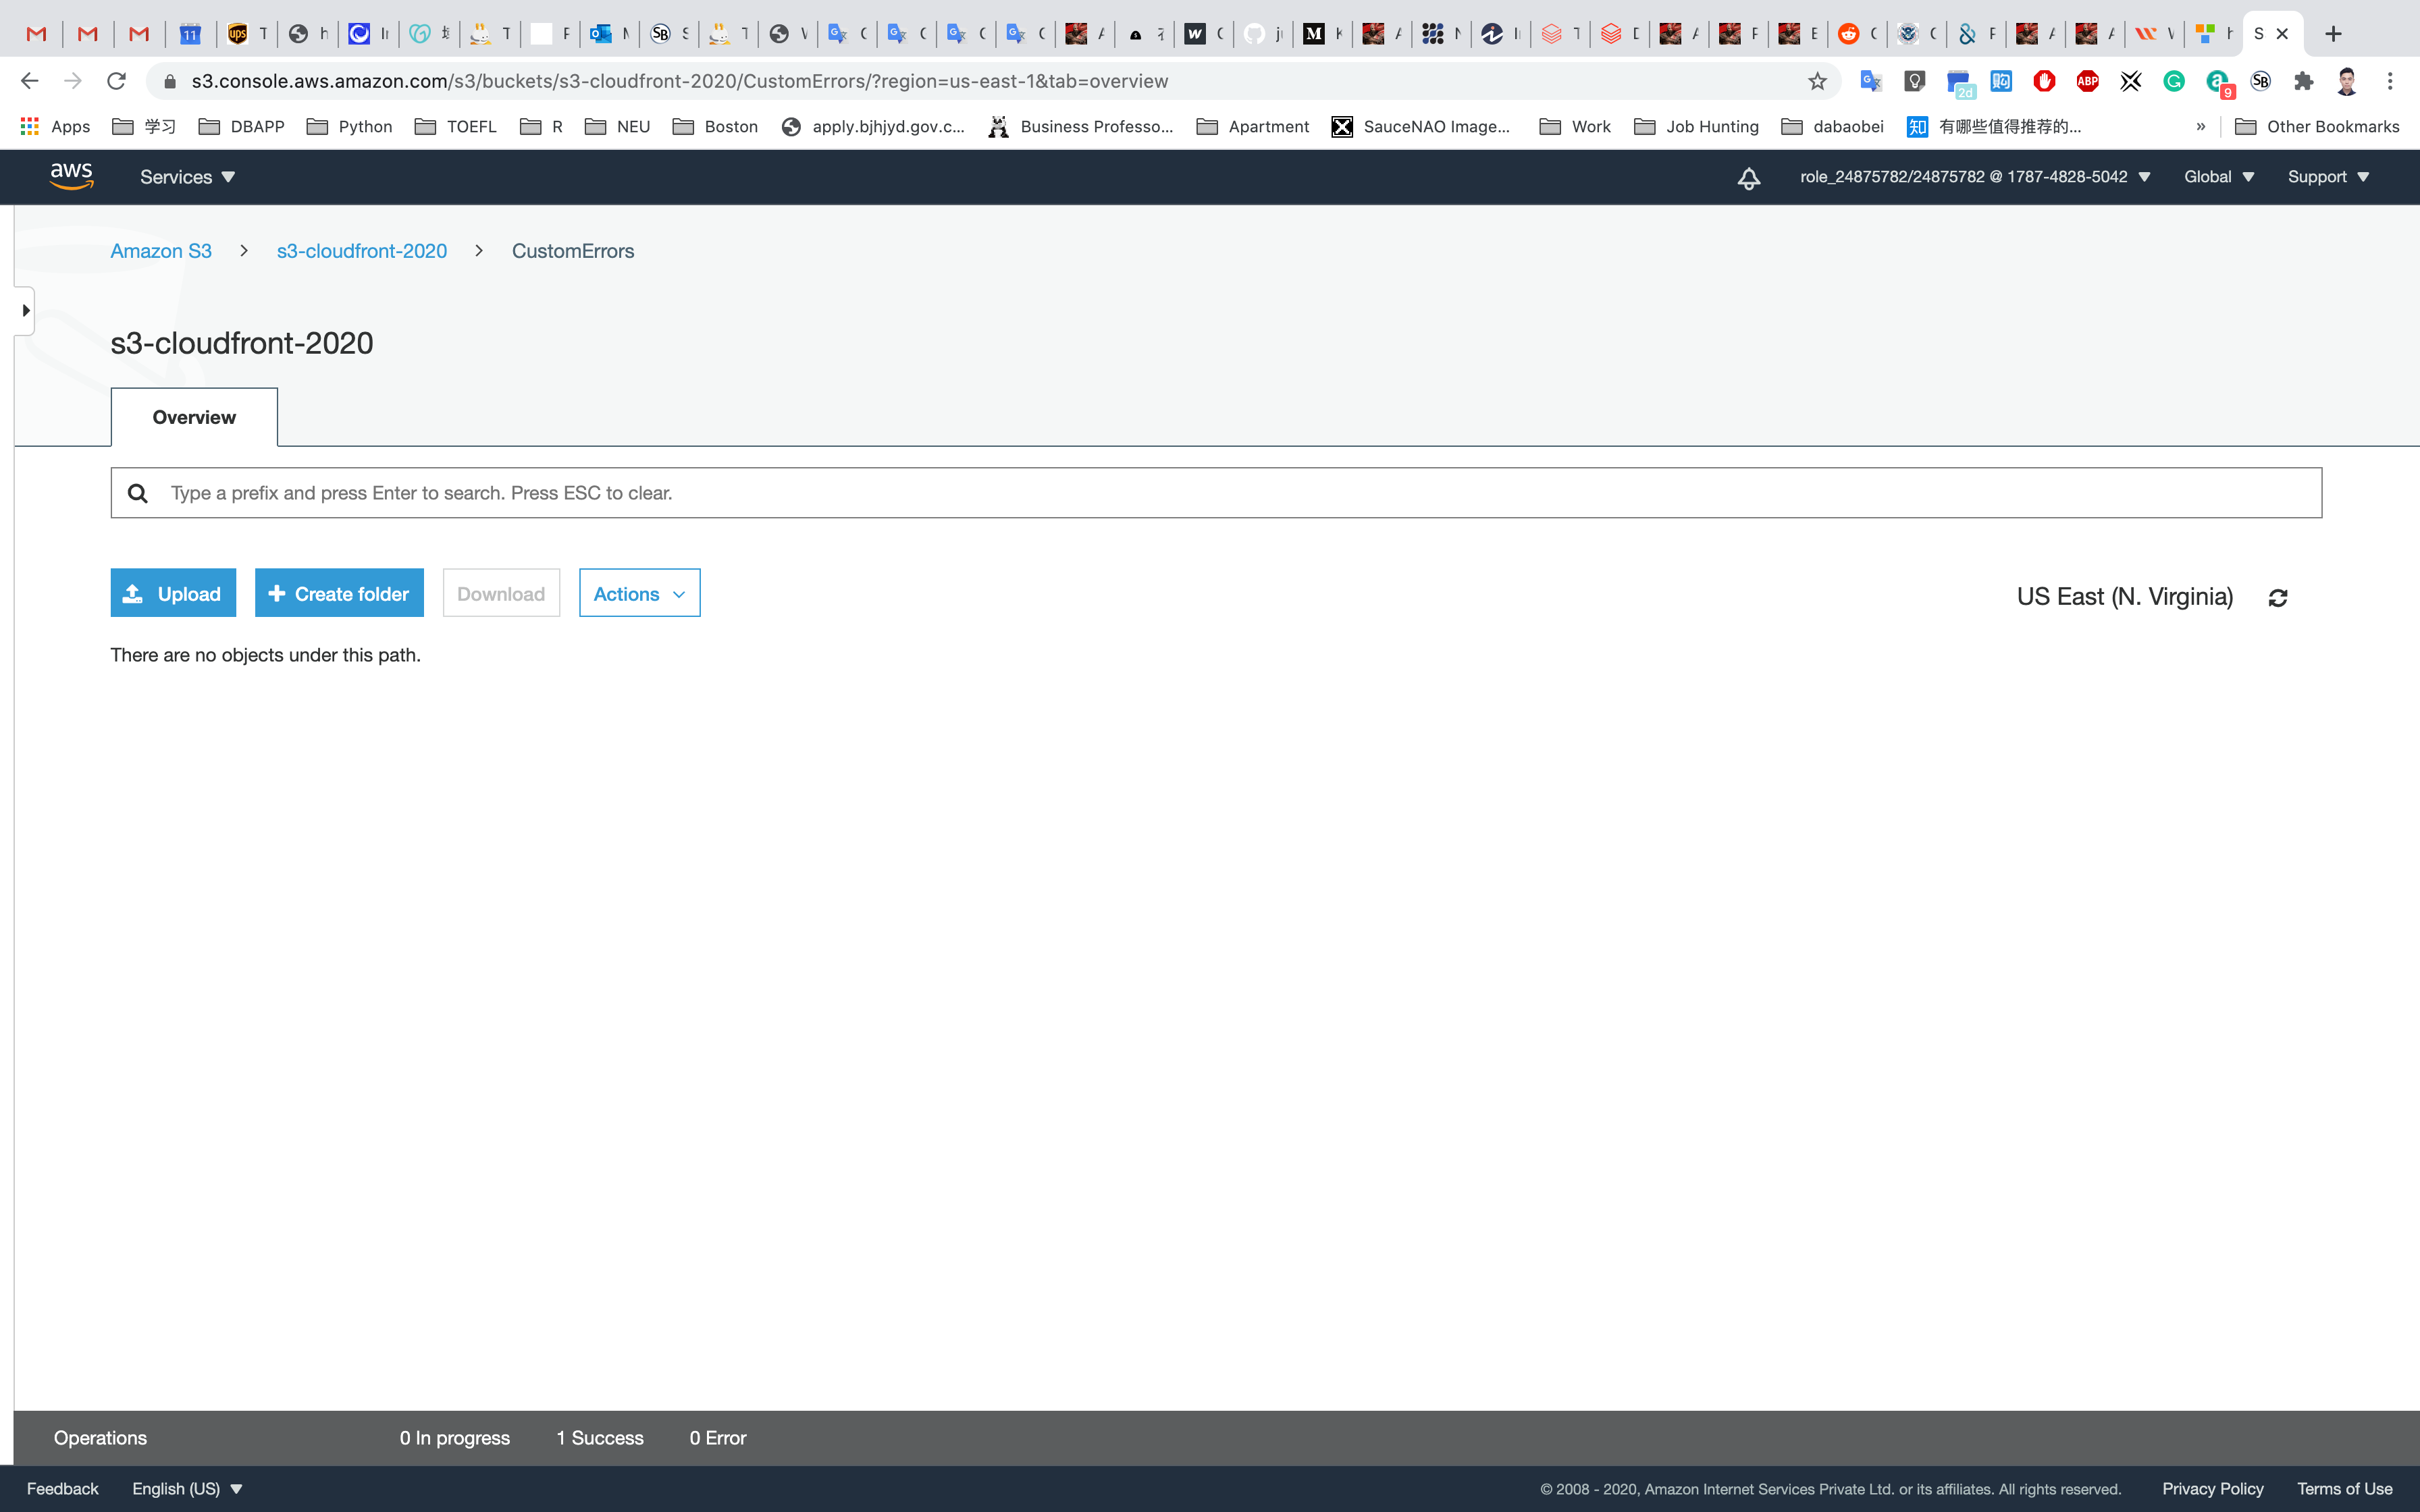This screenshot has width=2420, height=1512.
Task: Click the AdBlock Plus extension icon
Action: tap(2087, 81)
